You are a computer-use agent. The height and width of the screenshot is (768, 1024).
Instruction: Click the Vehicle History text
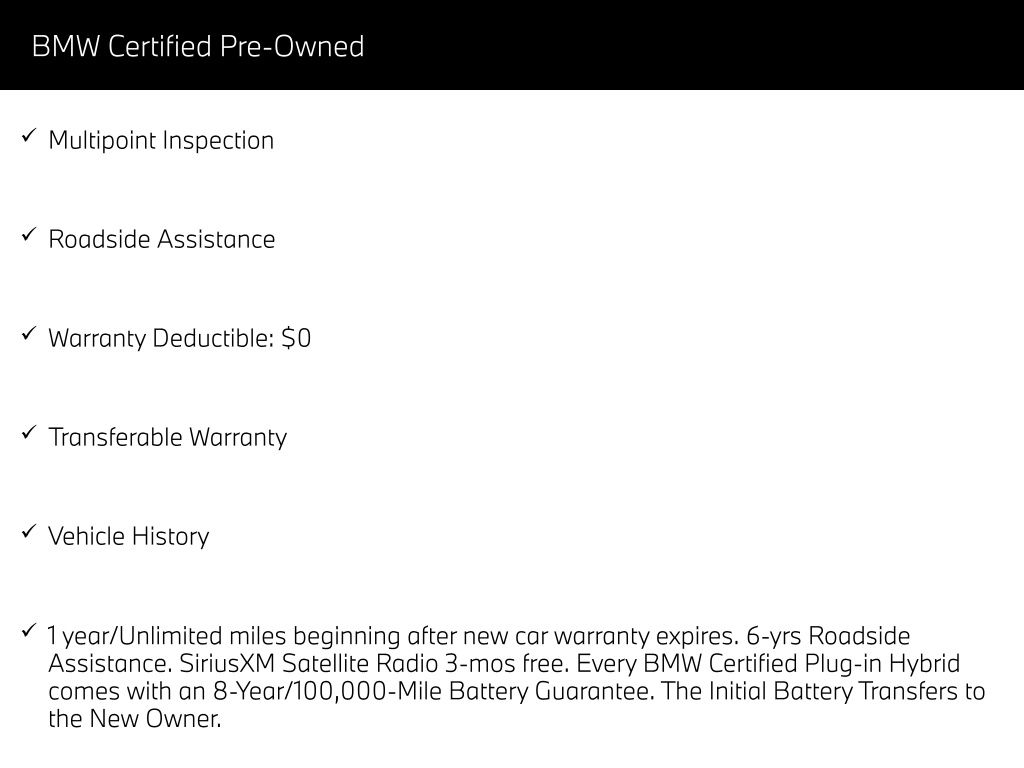coord(129,536)
